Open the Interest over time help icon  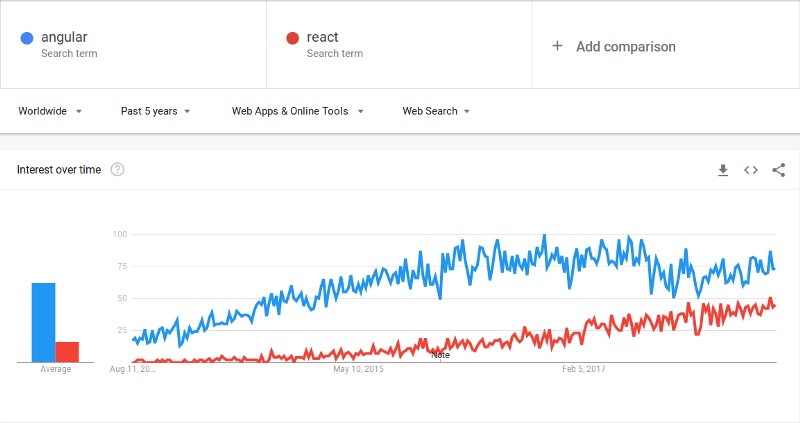(x=117, y=169)
